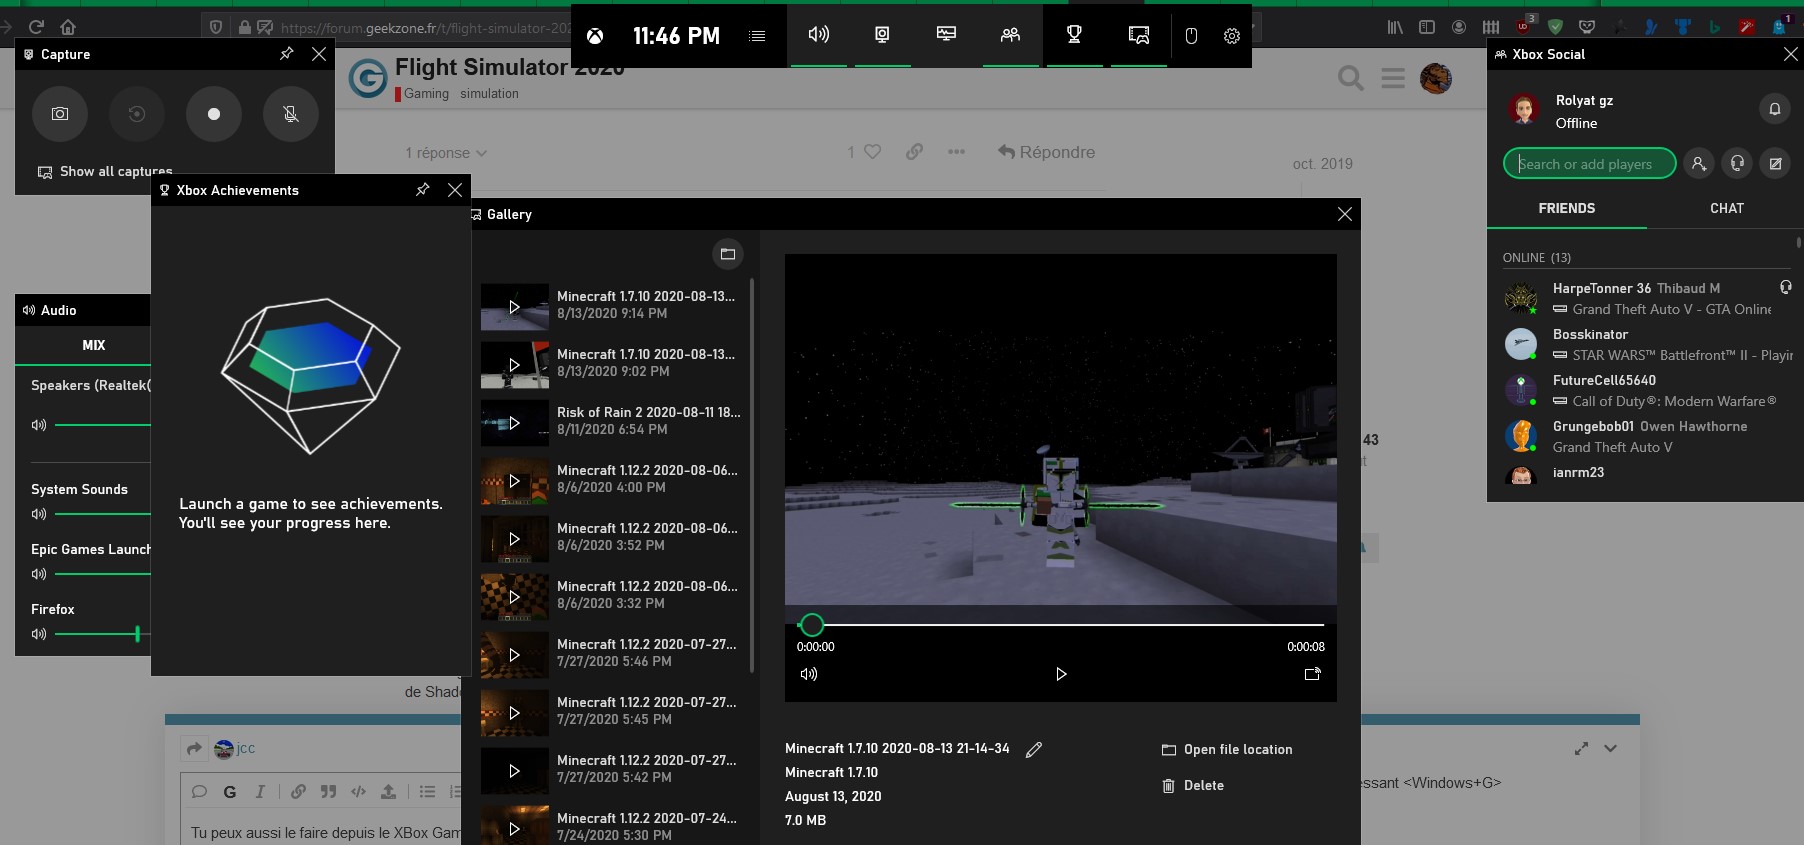
Task: Select the Risk of Rain 2 clip
Action: pyautogui.click(x=612, y=421)
